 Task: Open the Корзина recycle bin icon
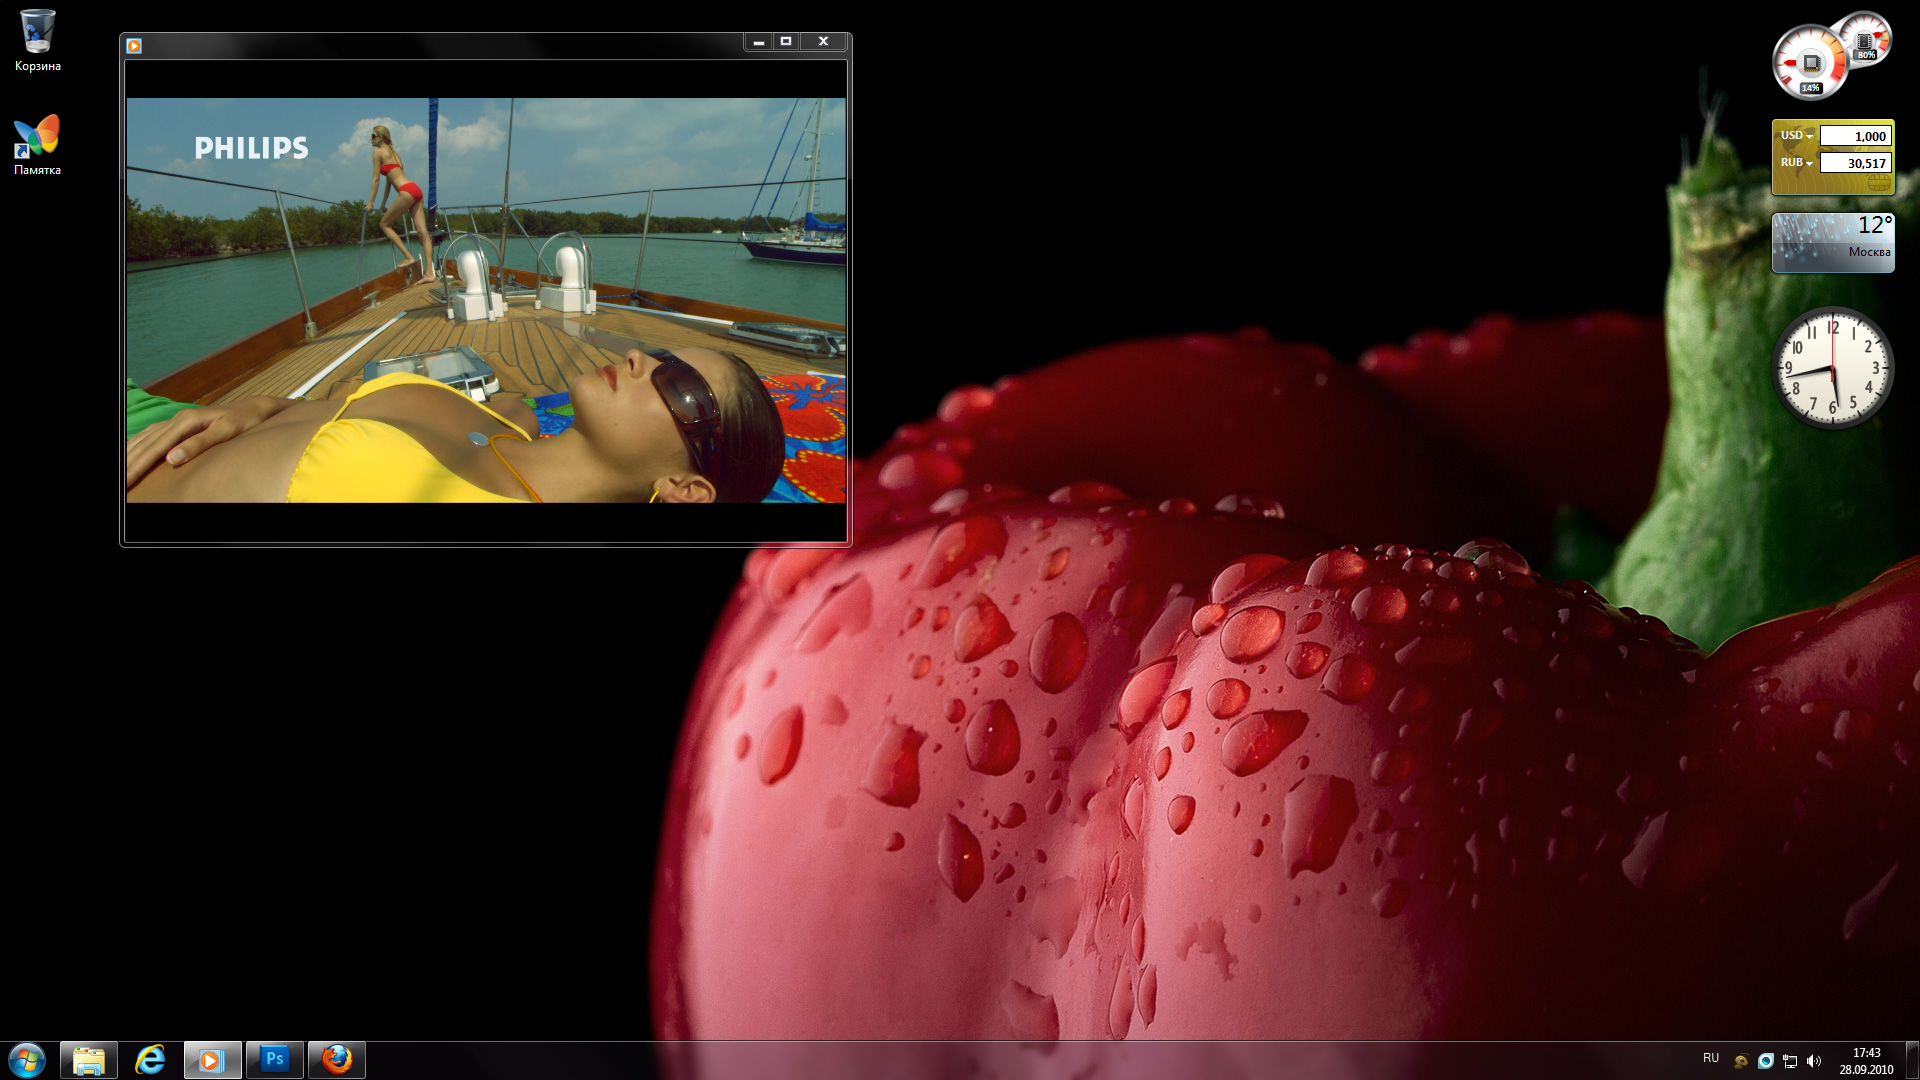click(x=37, y=40)
